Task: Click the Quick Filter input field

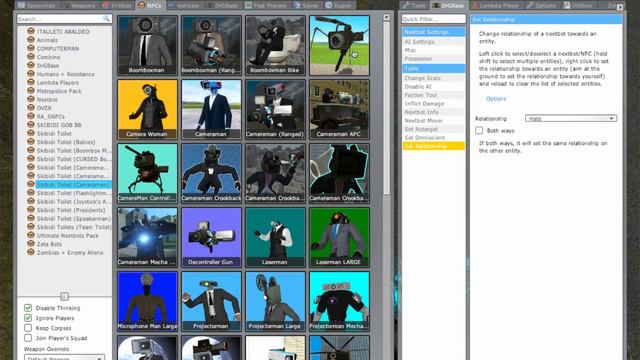Action: coord(433,19)
